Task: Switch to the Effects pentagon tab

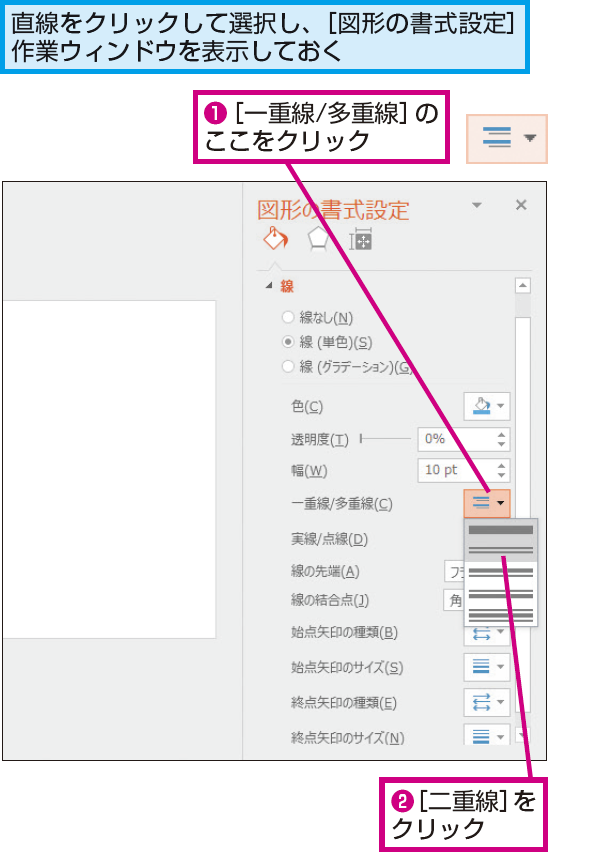Action: [x=317, y=239]
